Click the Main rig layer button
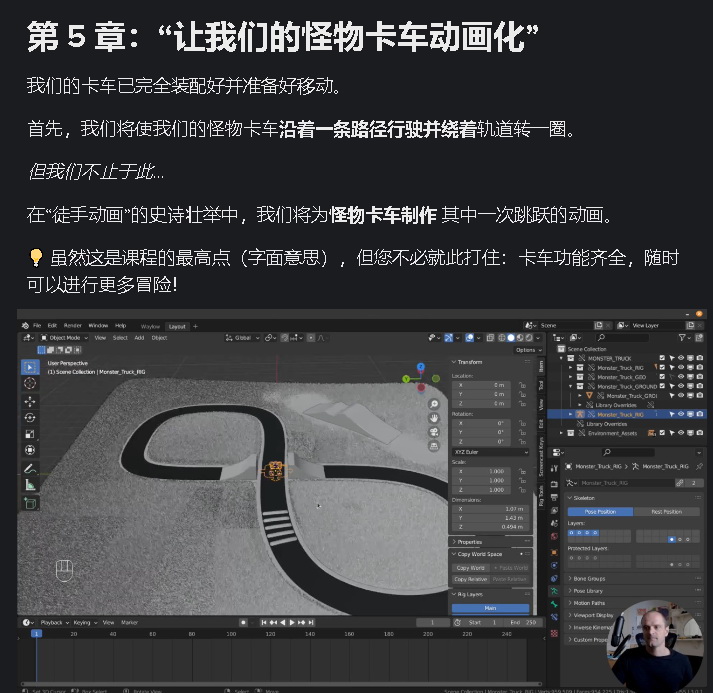The width and height of the screenshot is (713, 693). [x=490, y=608]
